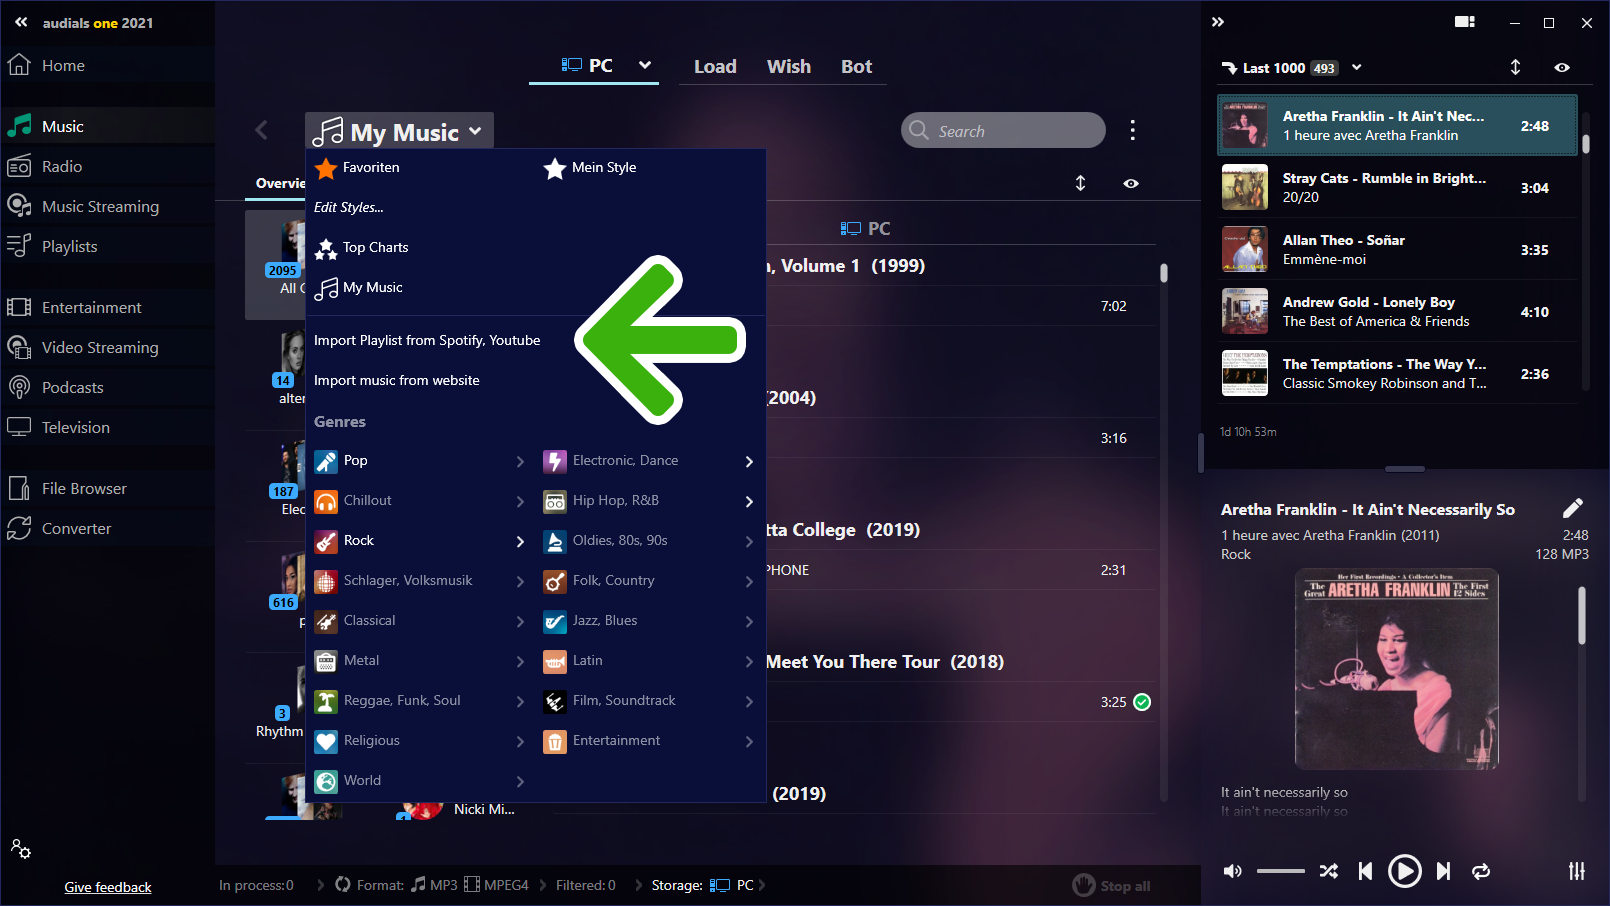Expand the Last 1000 playlist dropdown
Image resolution: width=1610 pixels, height=906 pixels.
click(x=1357, y=67)
